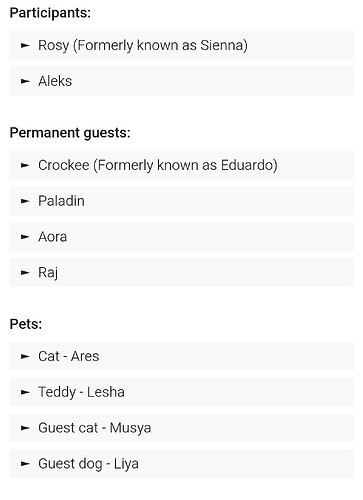Expand the Aleks entry arrow
Viewport: 363px width, 500px height.
point(25,81)
